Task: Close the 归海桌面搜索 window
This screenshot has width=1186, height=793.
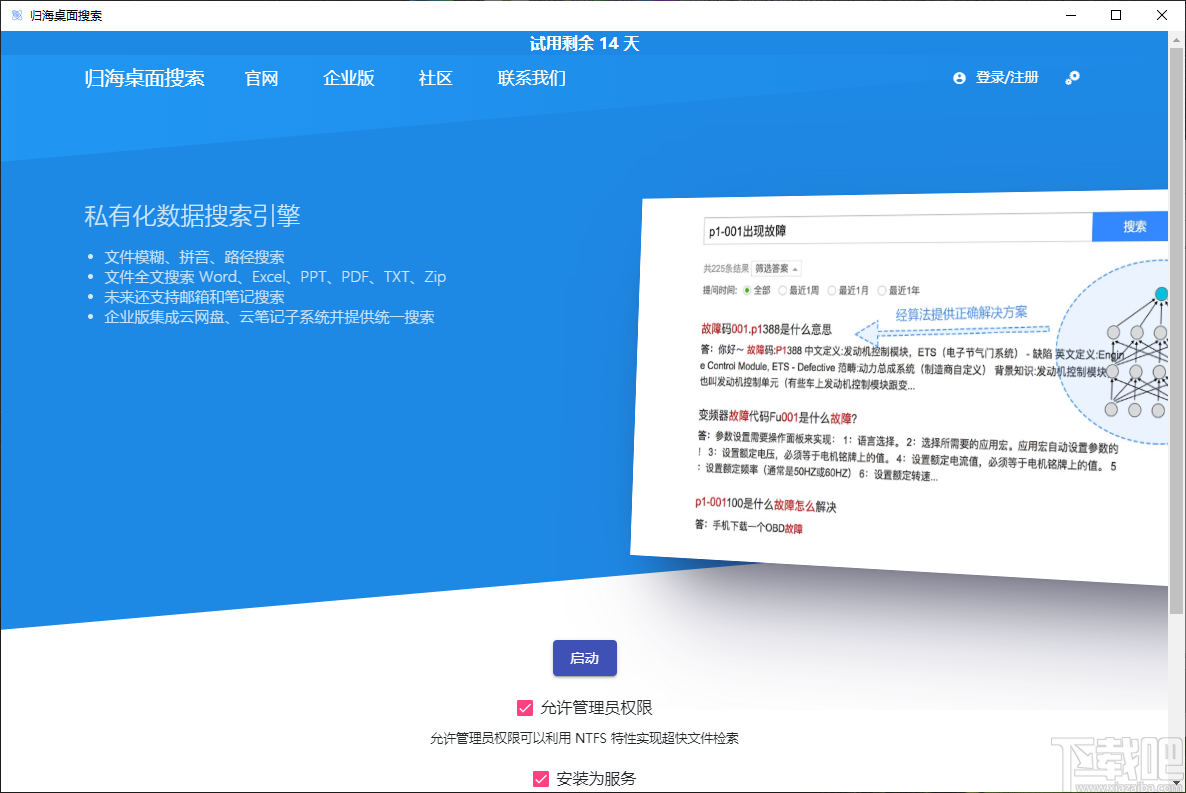Action: [x=1162, y=15]
